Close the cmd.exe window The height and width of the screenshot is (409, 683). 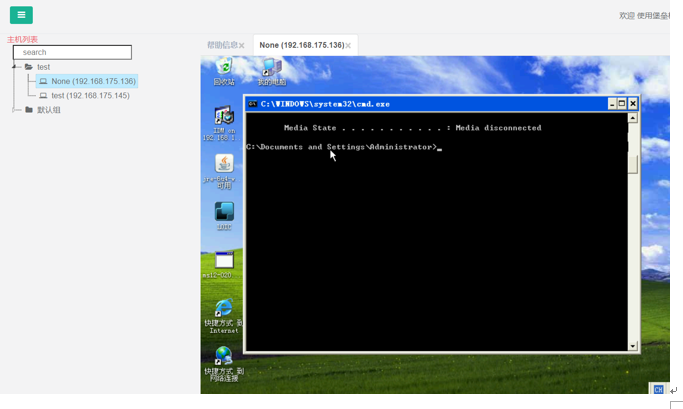coord(633,104)
